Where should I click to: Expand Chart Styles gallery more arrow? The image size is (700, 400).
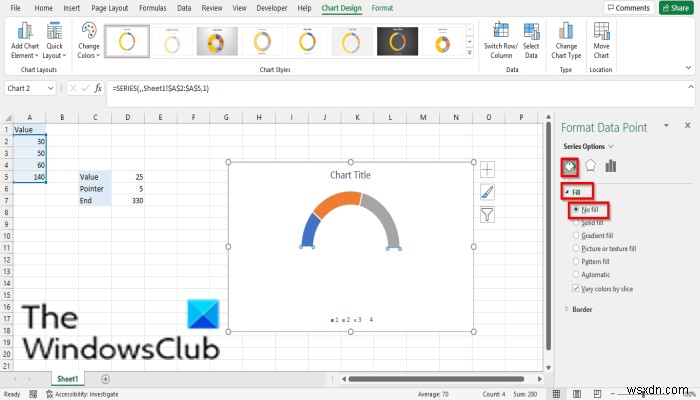[470, 53]
